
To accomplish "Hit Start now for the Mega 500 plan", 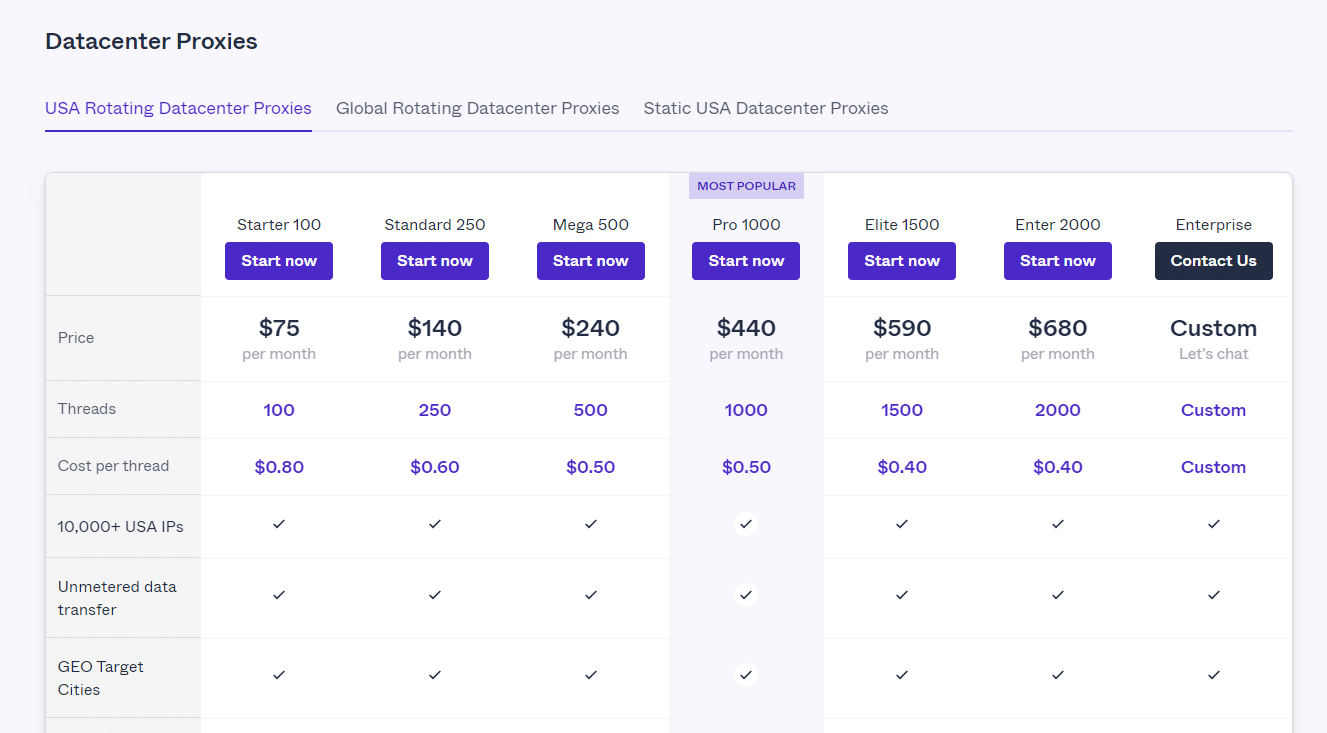I will point(591,261).
